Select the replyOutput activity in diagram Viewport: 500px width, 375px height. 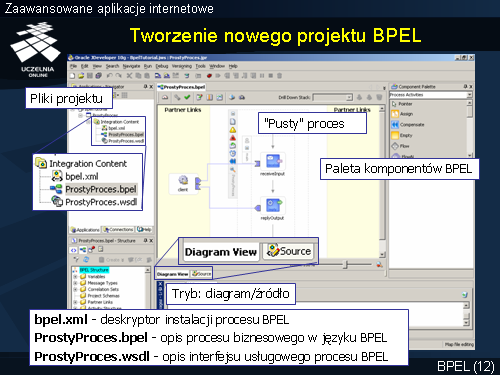tap(272, 208)
